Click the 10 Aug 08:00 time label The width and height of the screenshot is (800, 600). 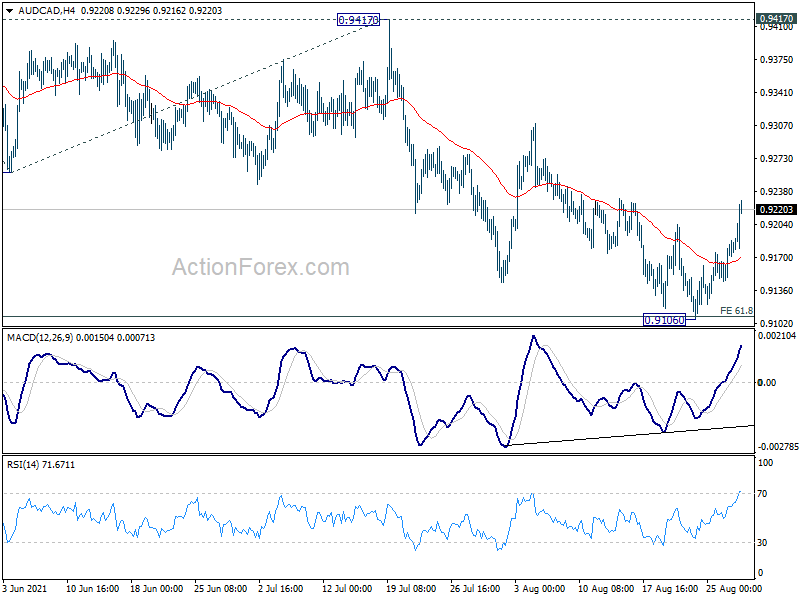coord(606,589)
